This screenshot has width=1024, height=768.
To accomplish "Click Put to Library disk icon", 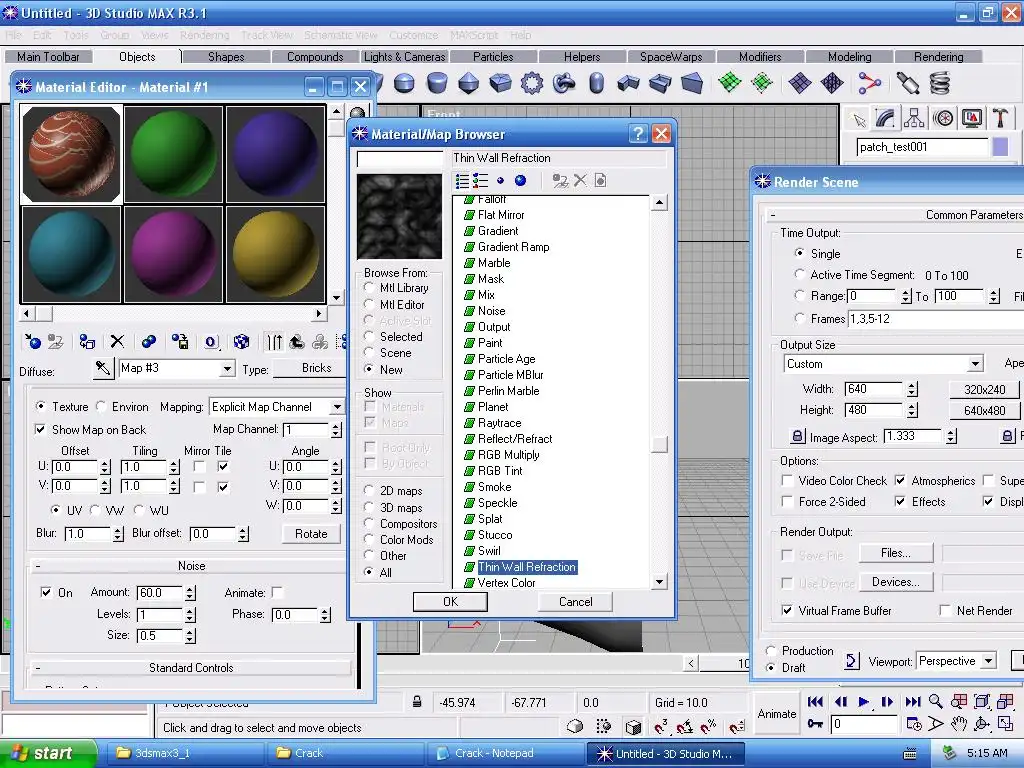I will pos(180,342).
